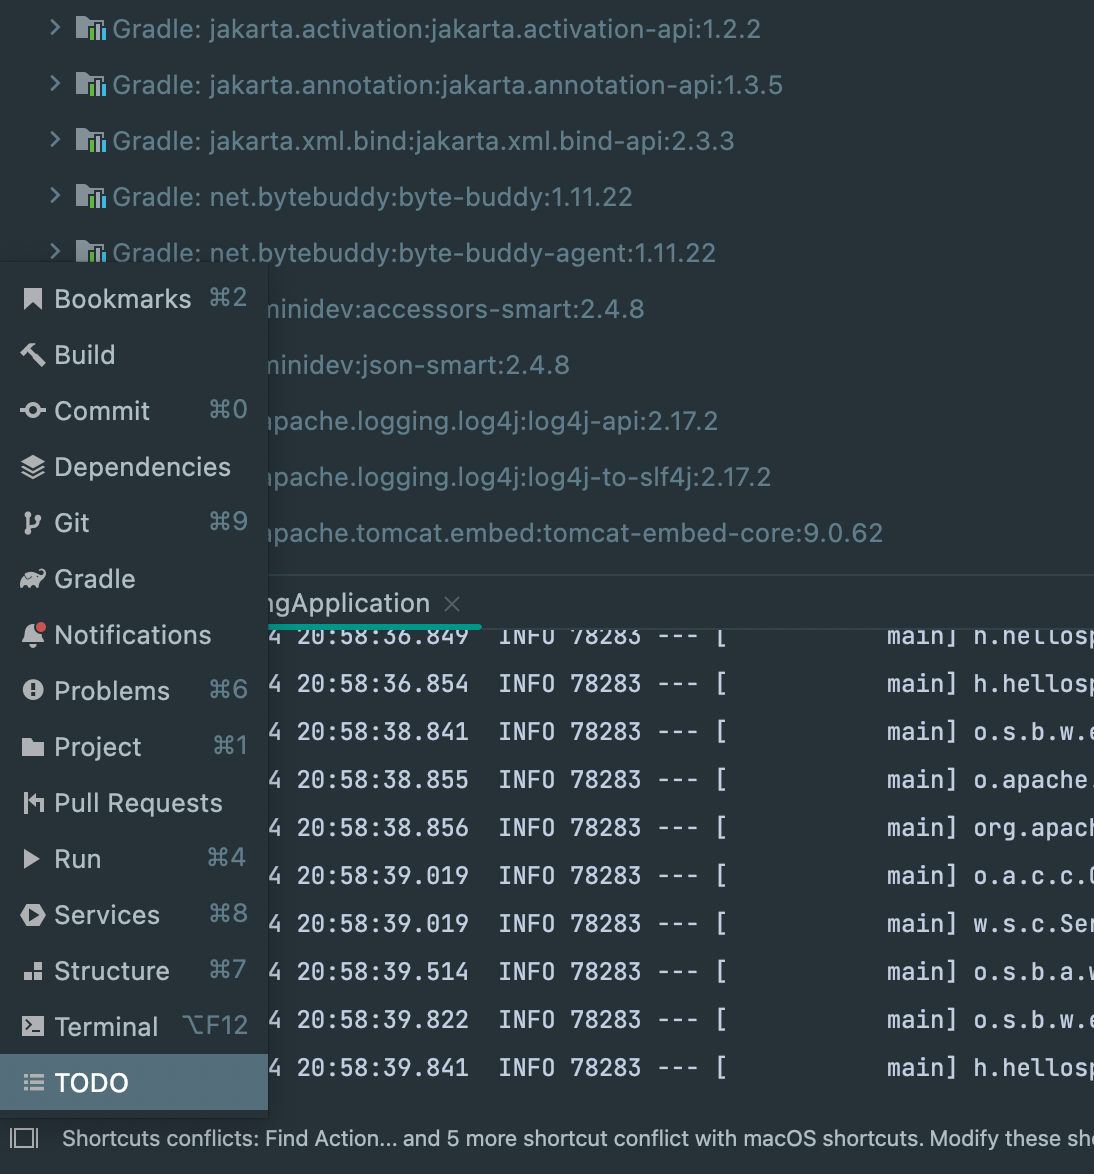
Task: Click the Project folder icon
Action: 32,747
